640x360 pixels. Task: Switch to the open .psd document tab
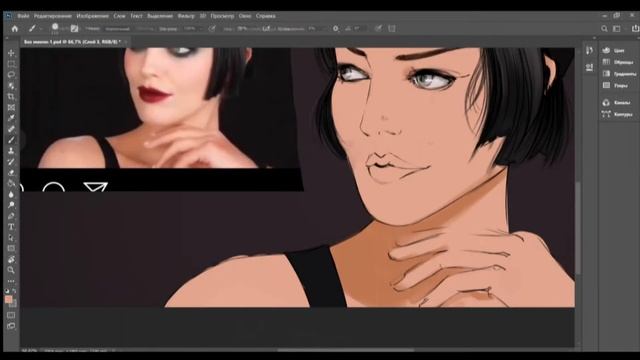pyautogui.click(x=72, y=42)
